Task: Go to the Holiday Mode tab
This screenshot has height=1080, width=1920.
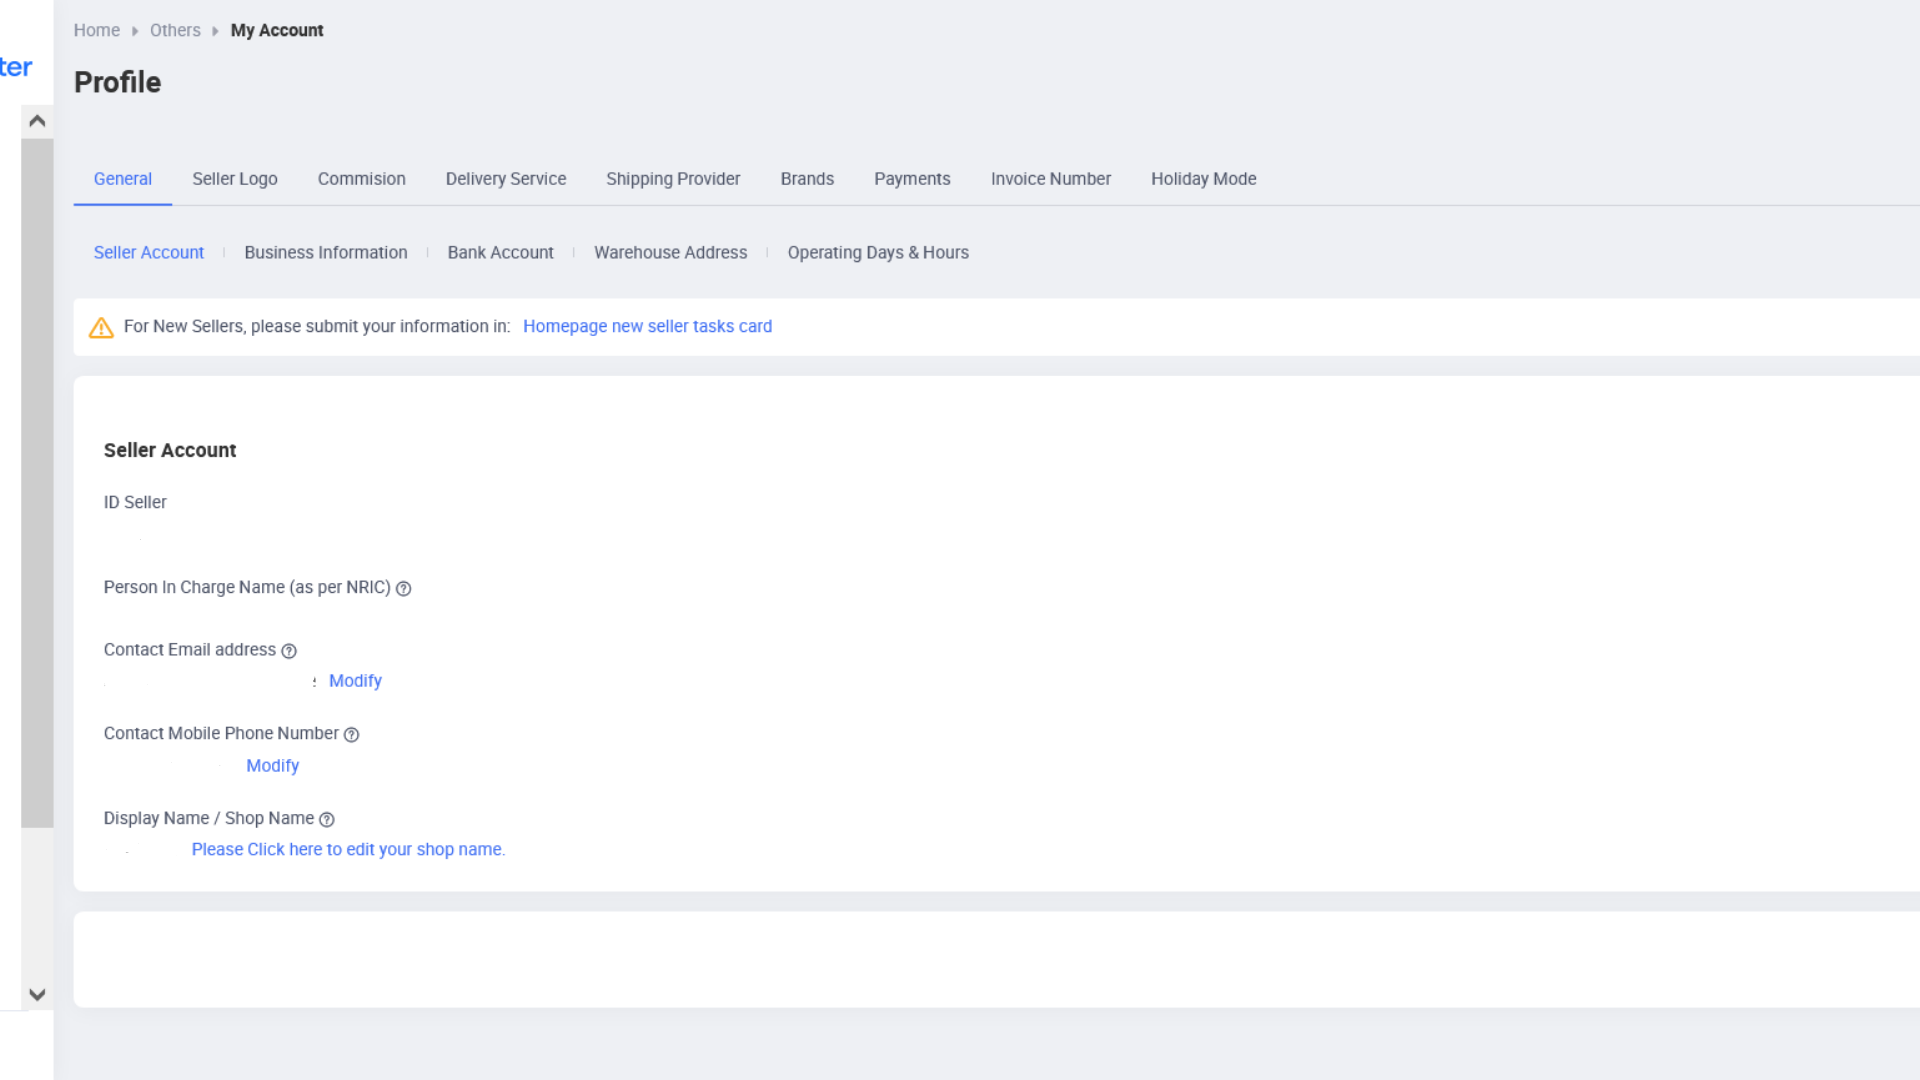Action: click(x=1203, y=179)
